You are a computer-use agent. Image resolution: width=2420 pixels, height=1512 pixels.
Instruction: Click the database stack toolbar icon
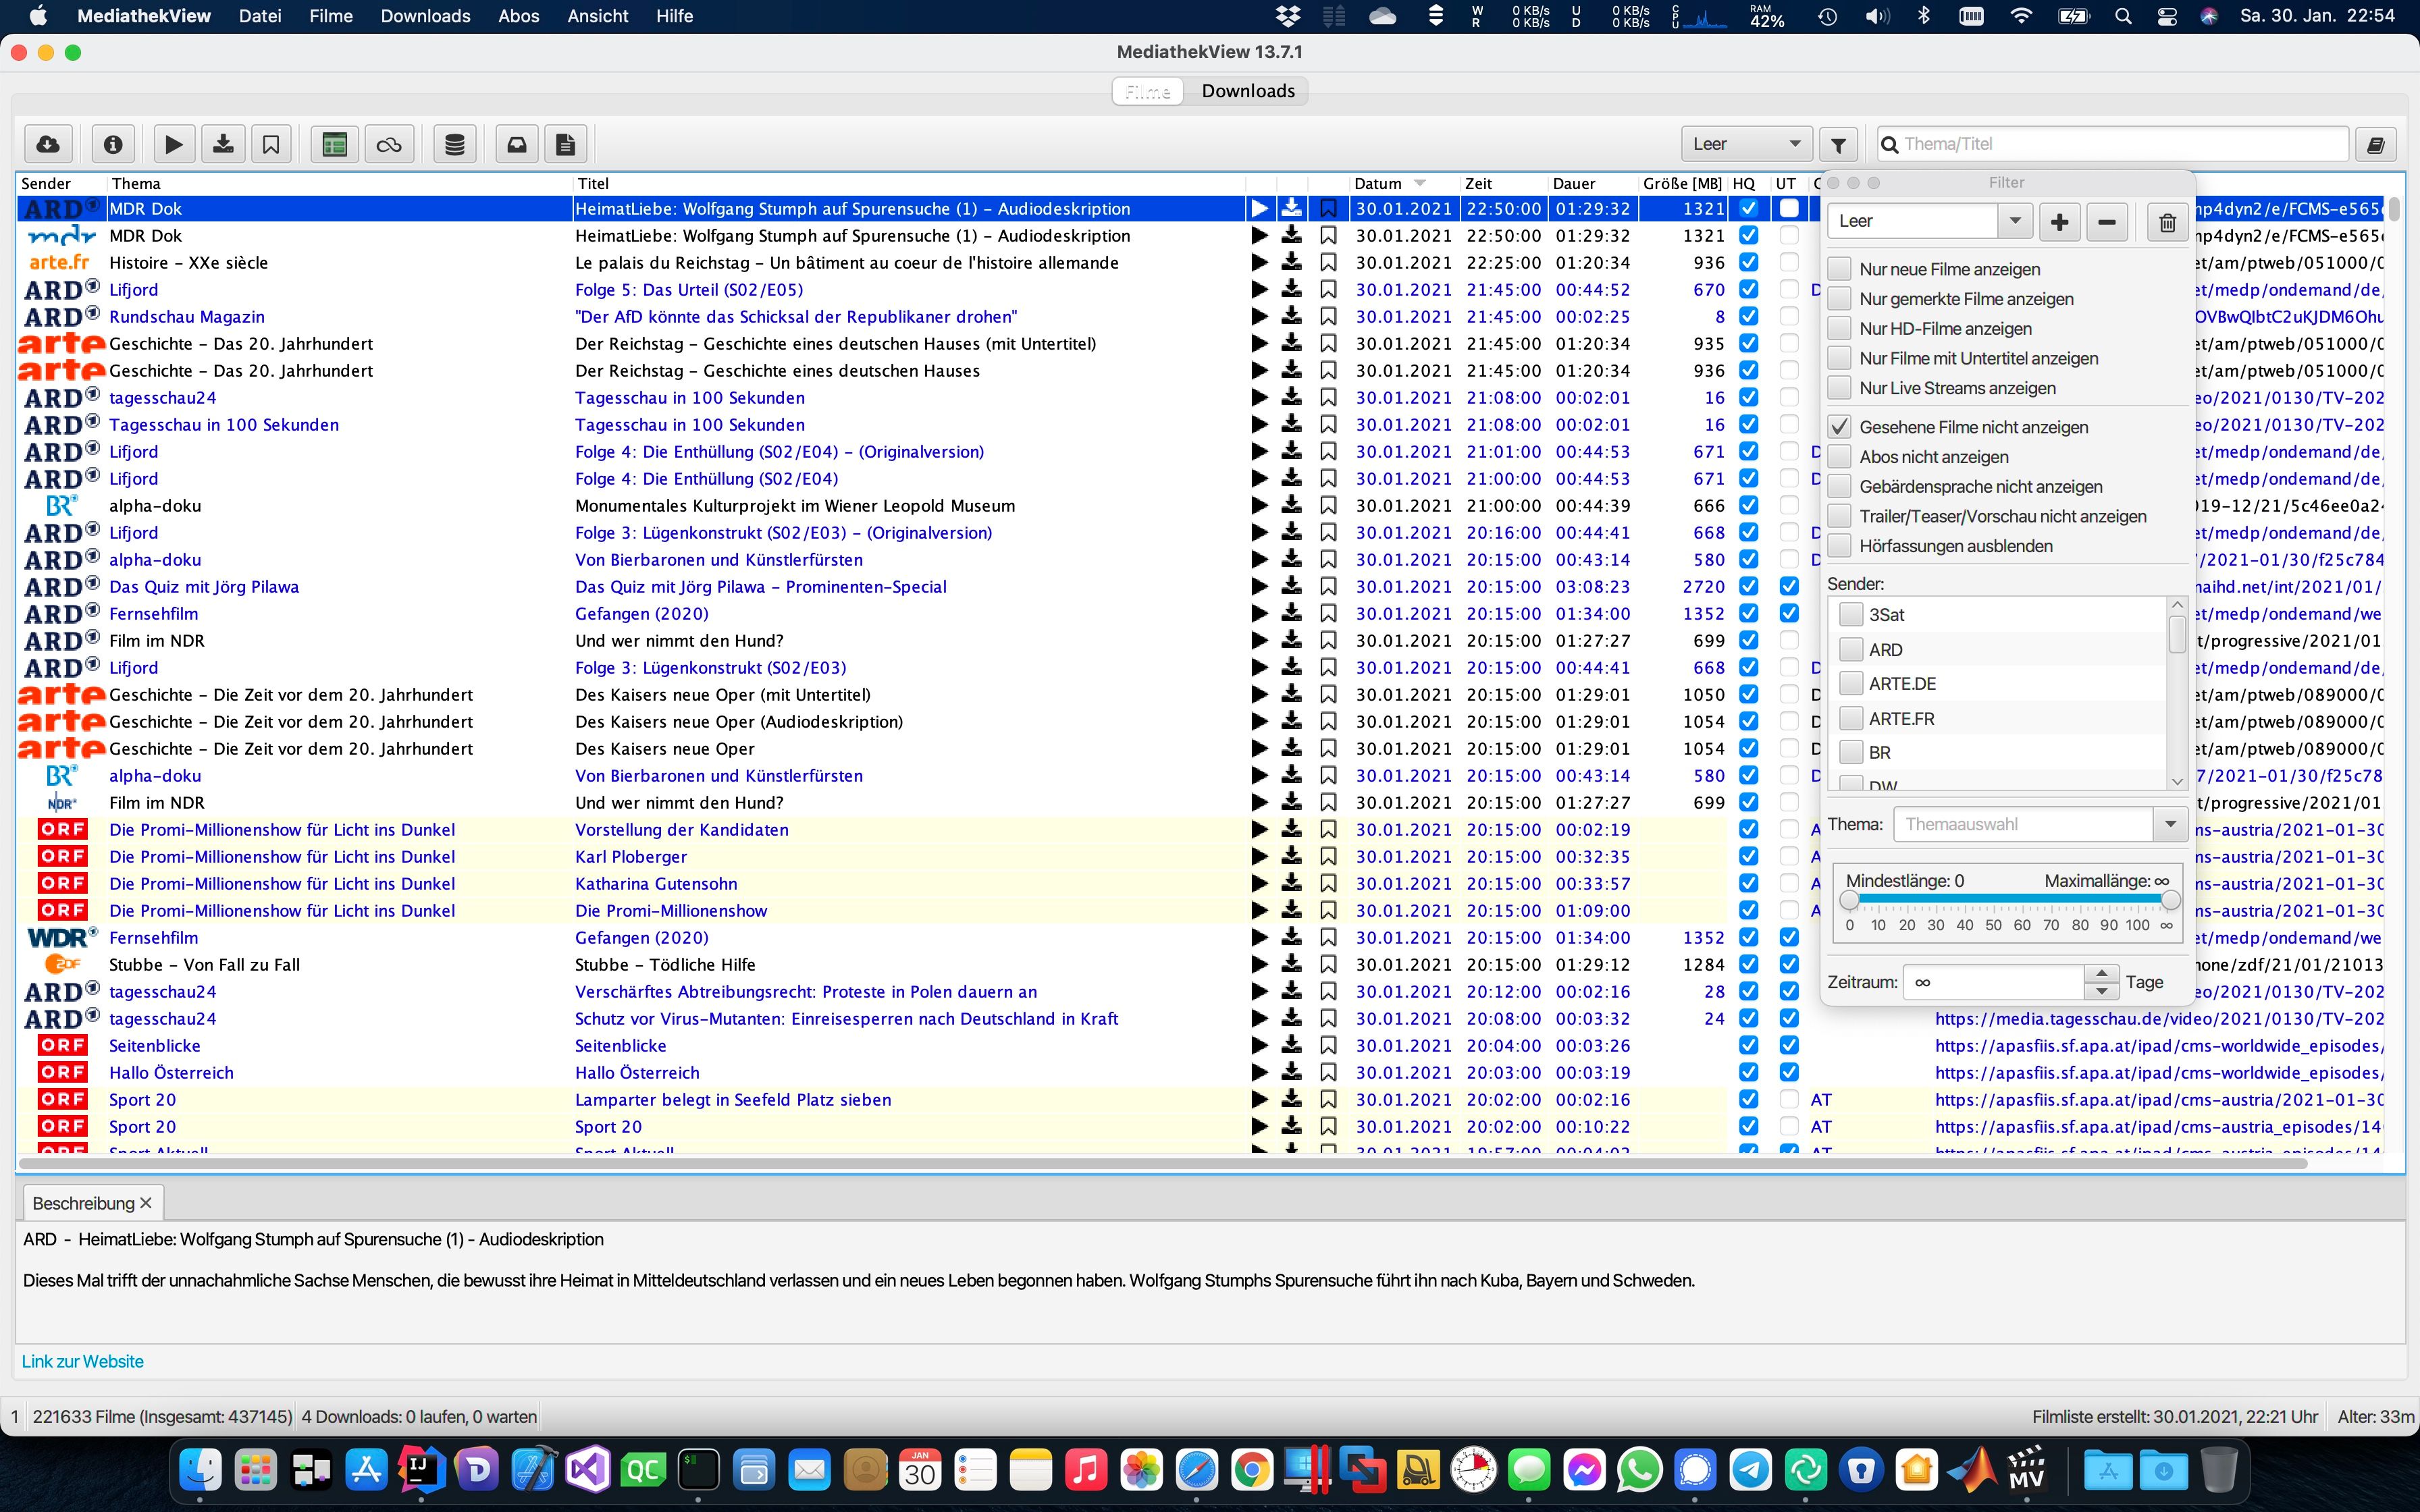pos(454,145)
